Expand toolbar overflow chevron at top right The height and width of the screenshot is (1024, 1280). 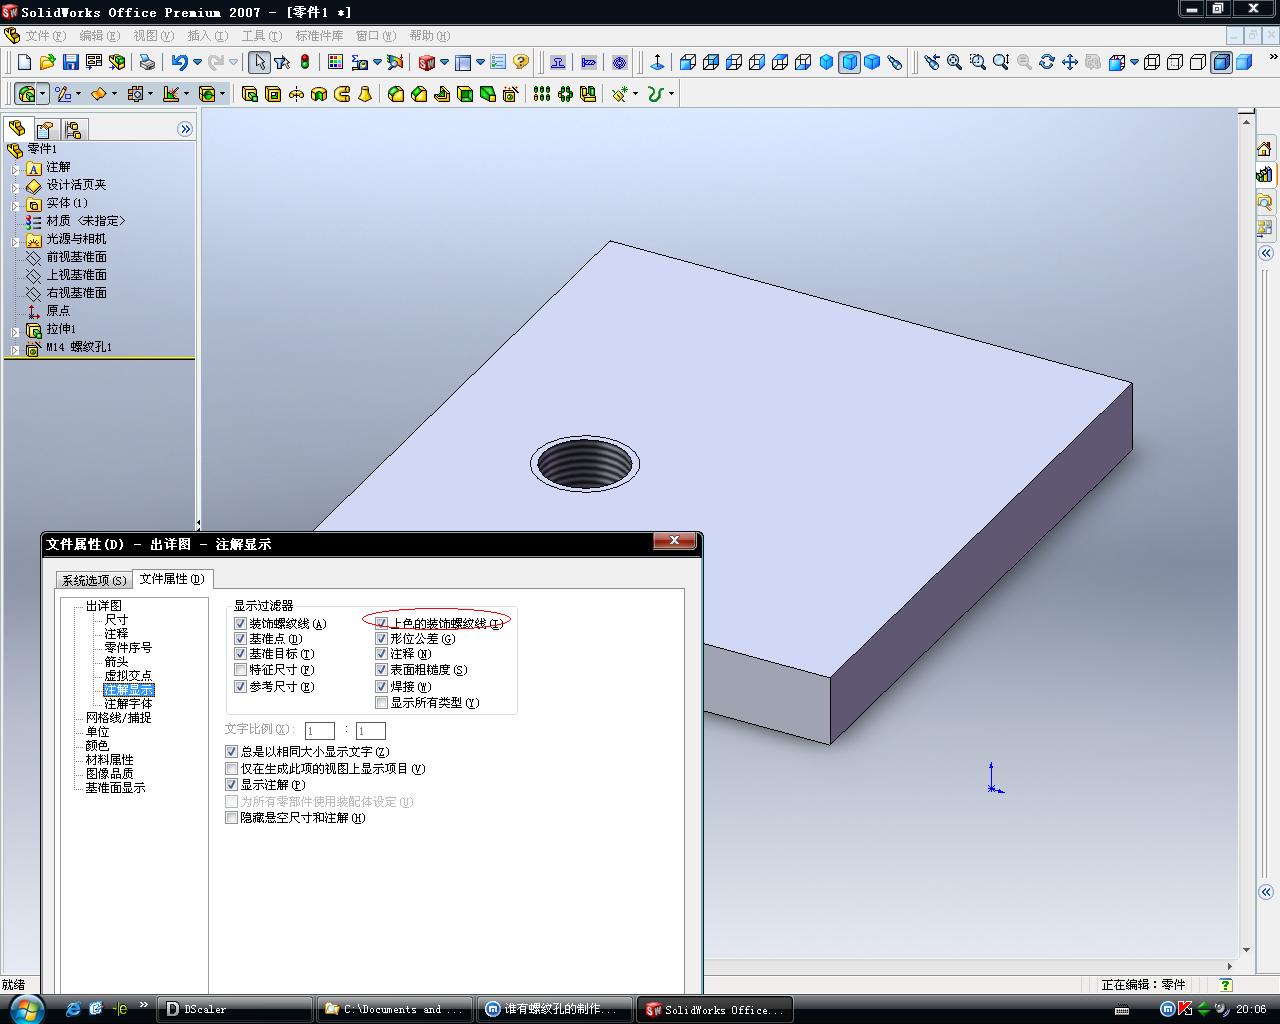[1273, 58]
